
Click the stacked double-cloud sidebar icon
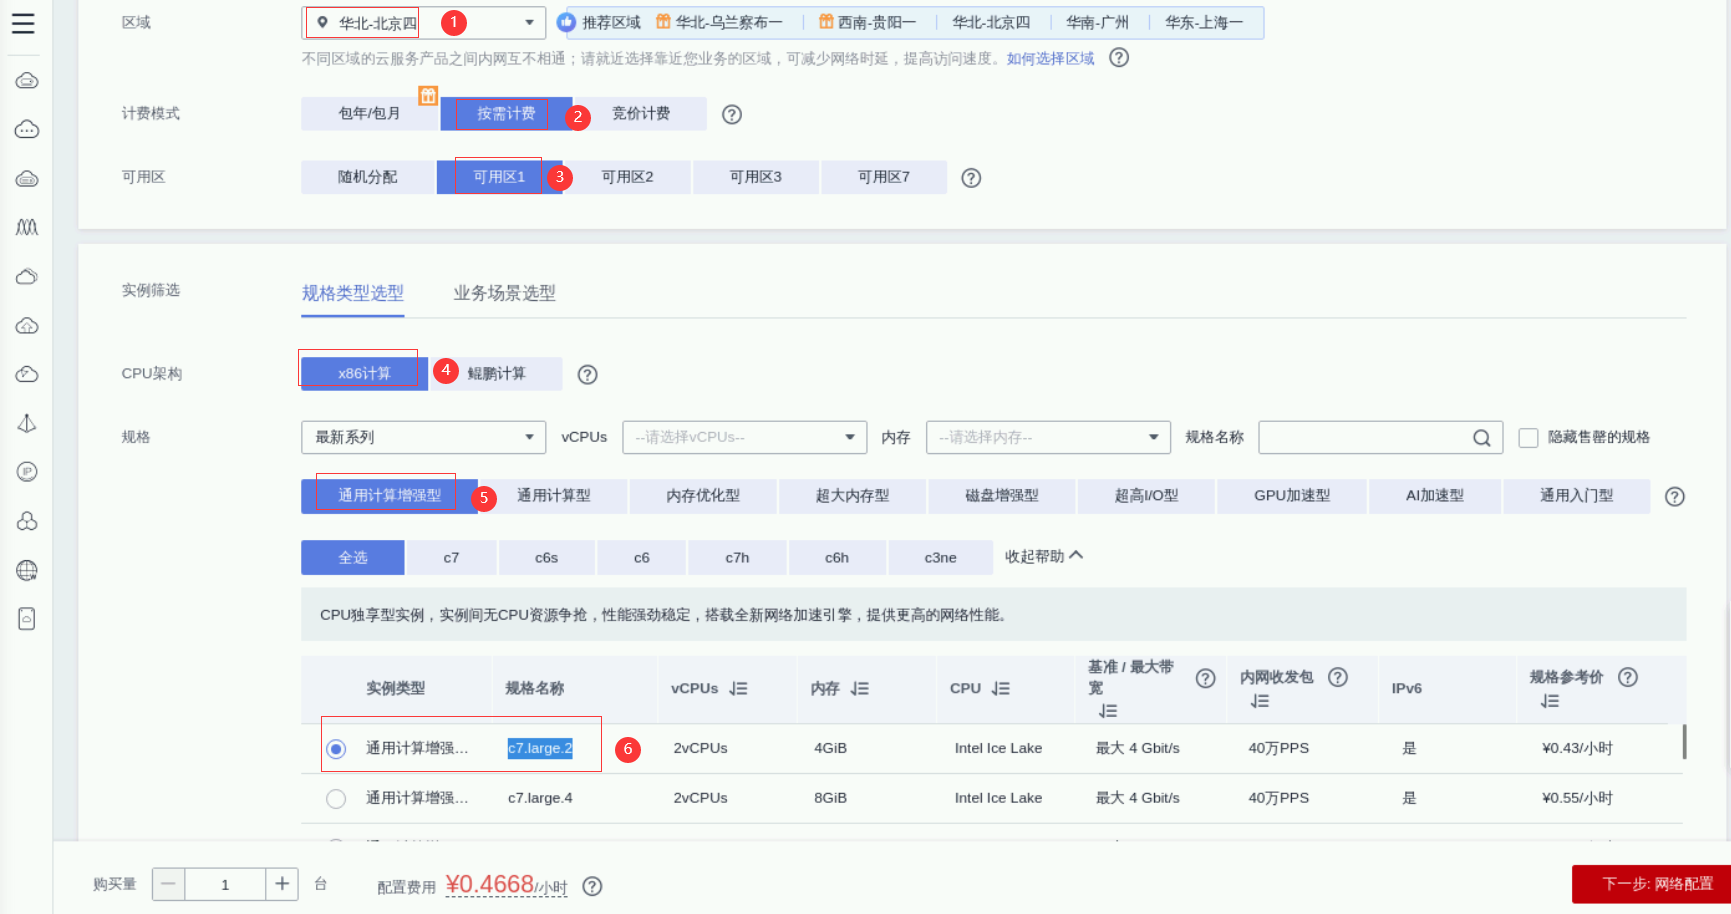pos(27,276)
